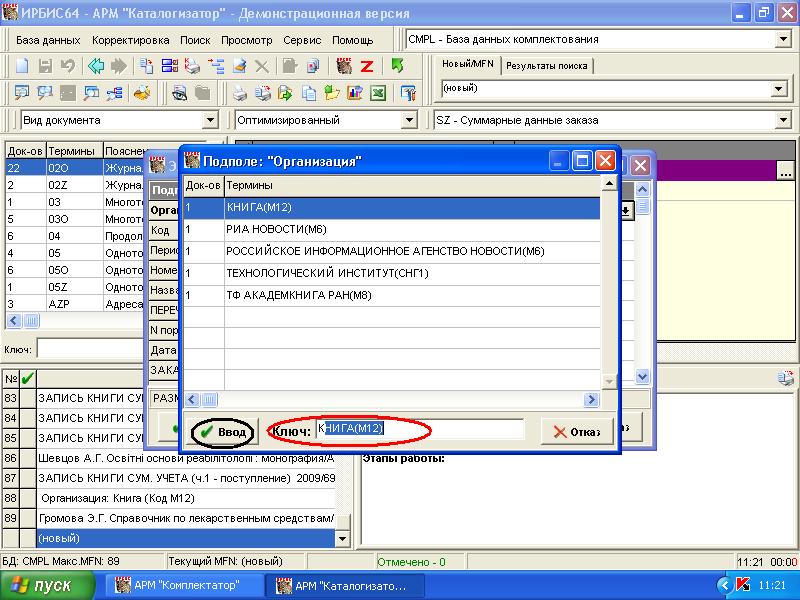The image size is (800, 600).
Task: Click the green double-left arrow icon
Action: point(96,66)
